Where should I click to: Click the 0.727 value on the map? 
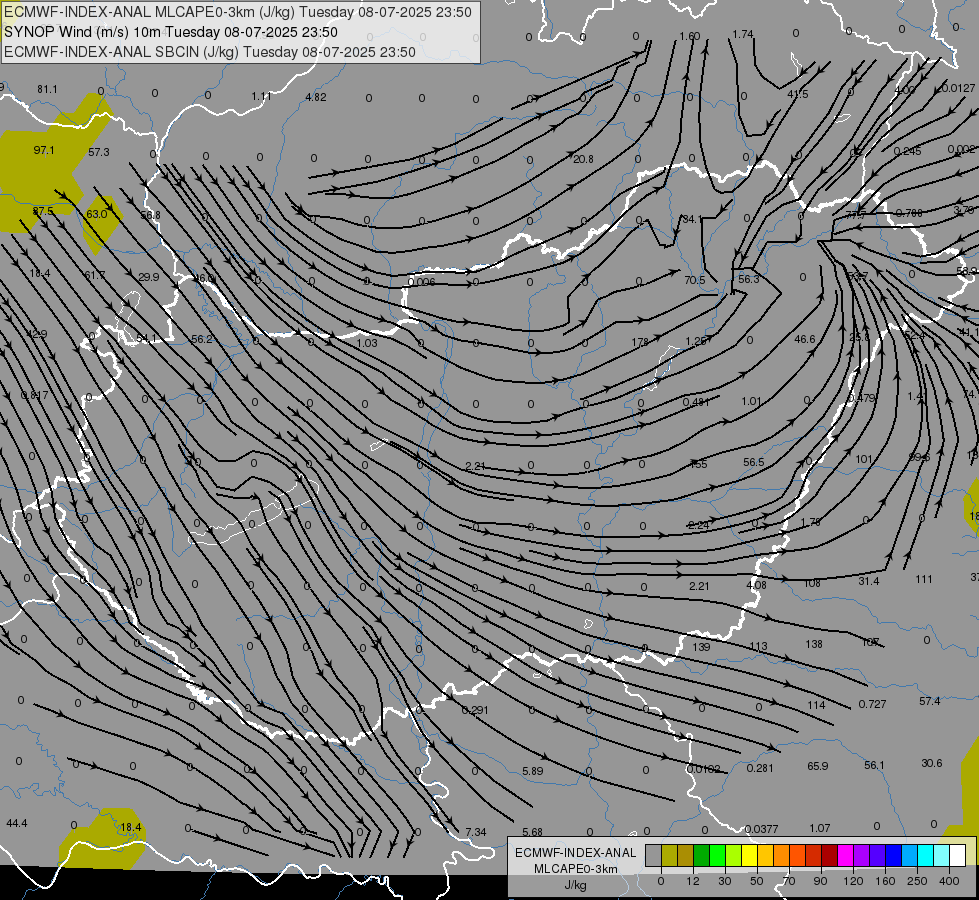872,704
